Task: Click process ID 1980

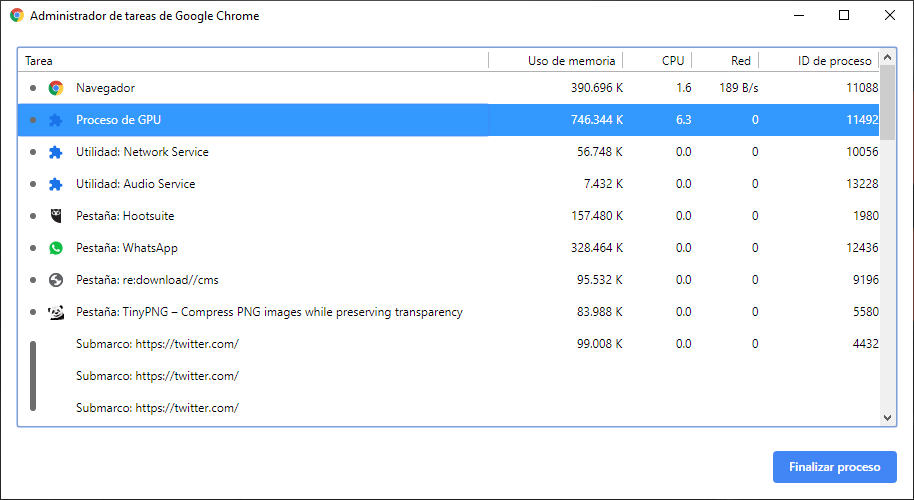Action: [x=866, y=216]
